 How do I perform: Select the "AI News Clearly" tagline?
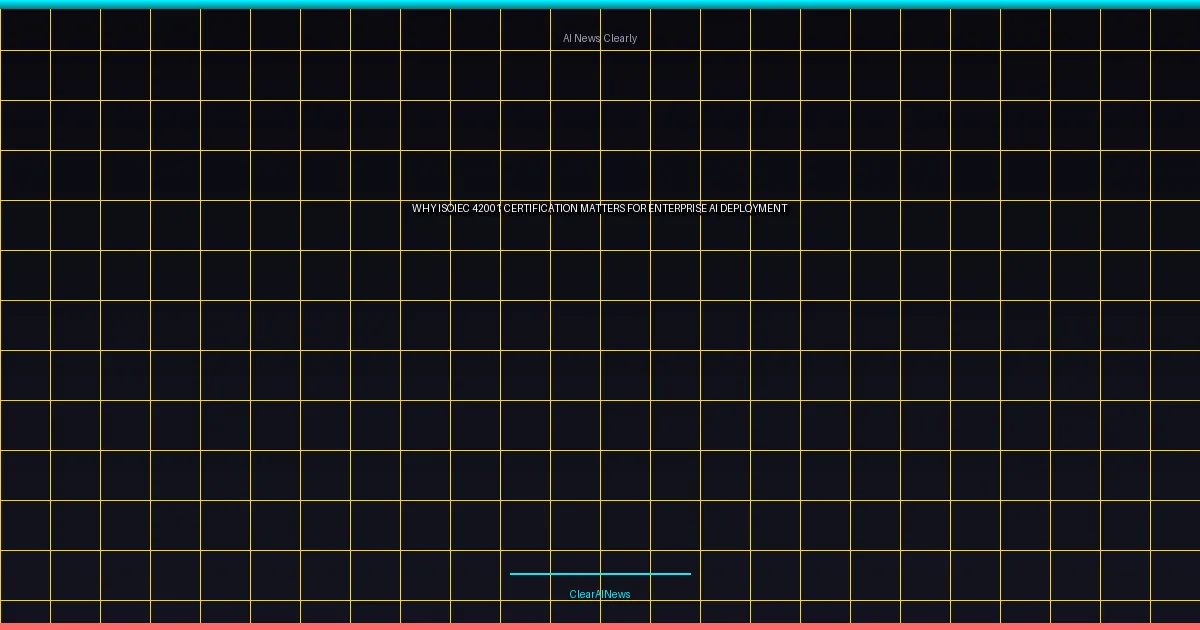(600, 38)
